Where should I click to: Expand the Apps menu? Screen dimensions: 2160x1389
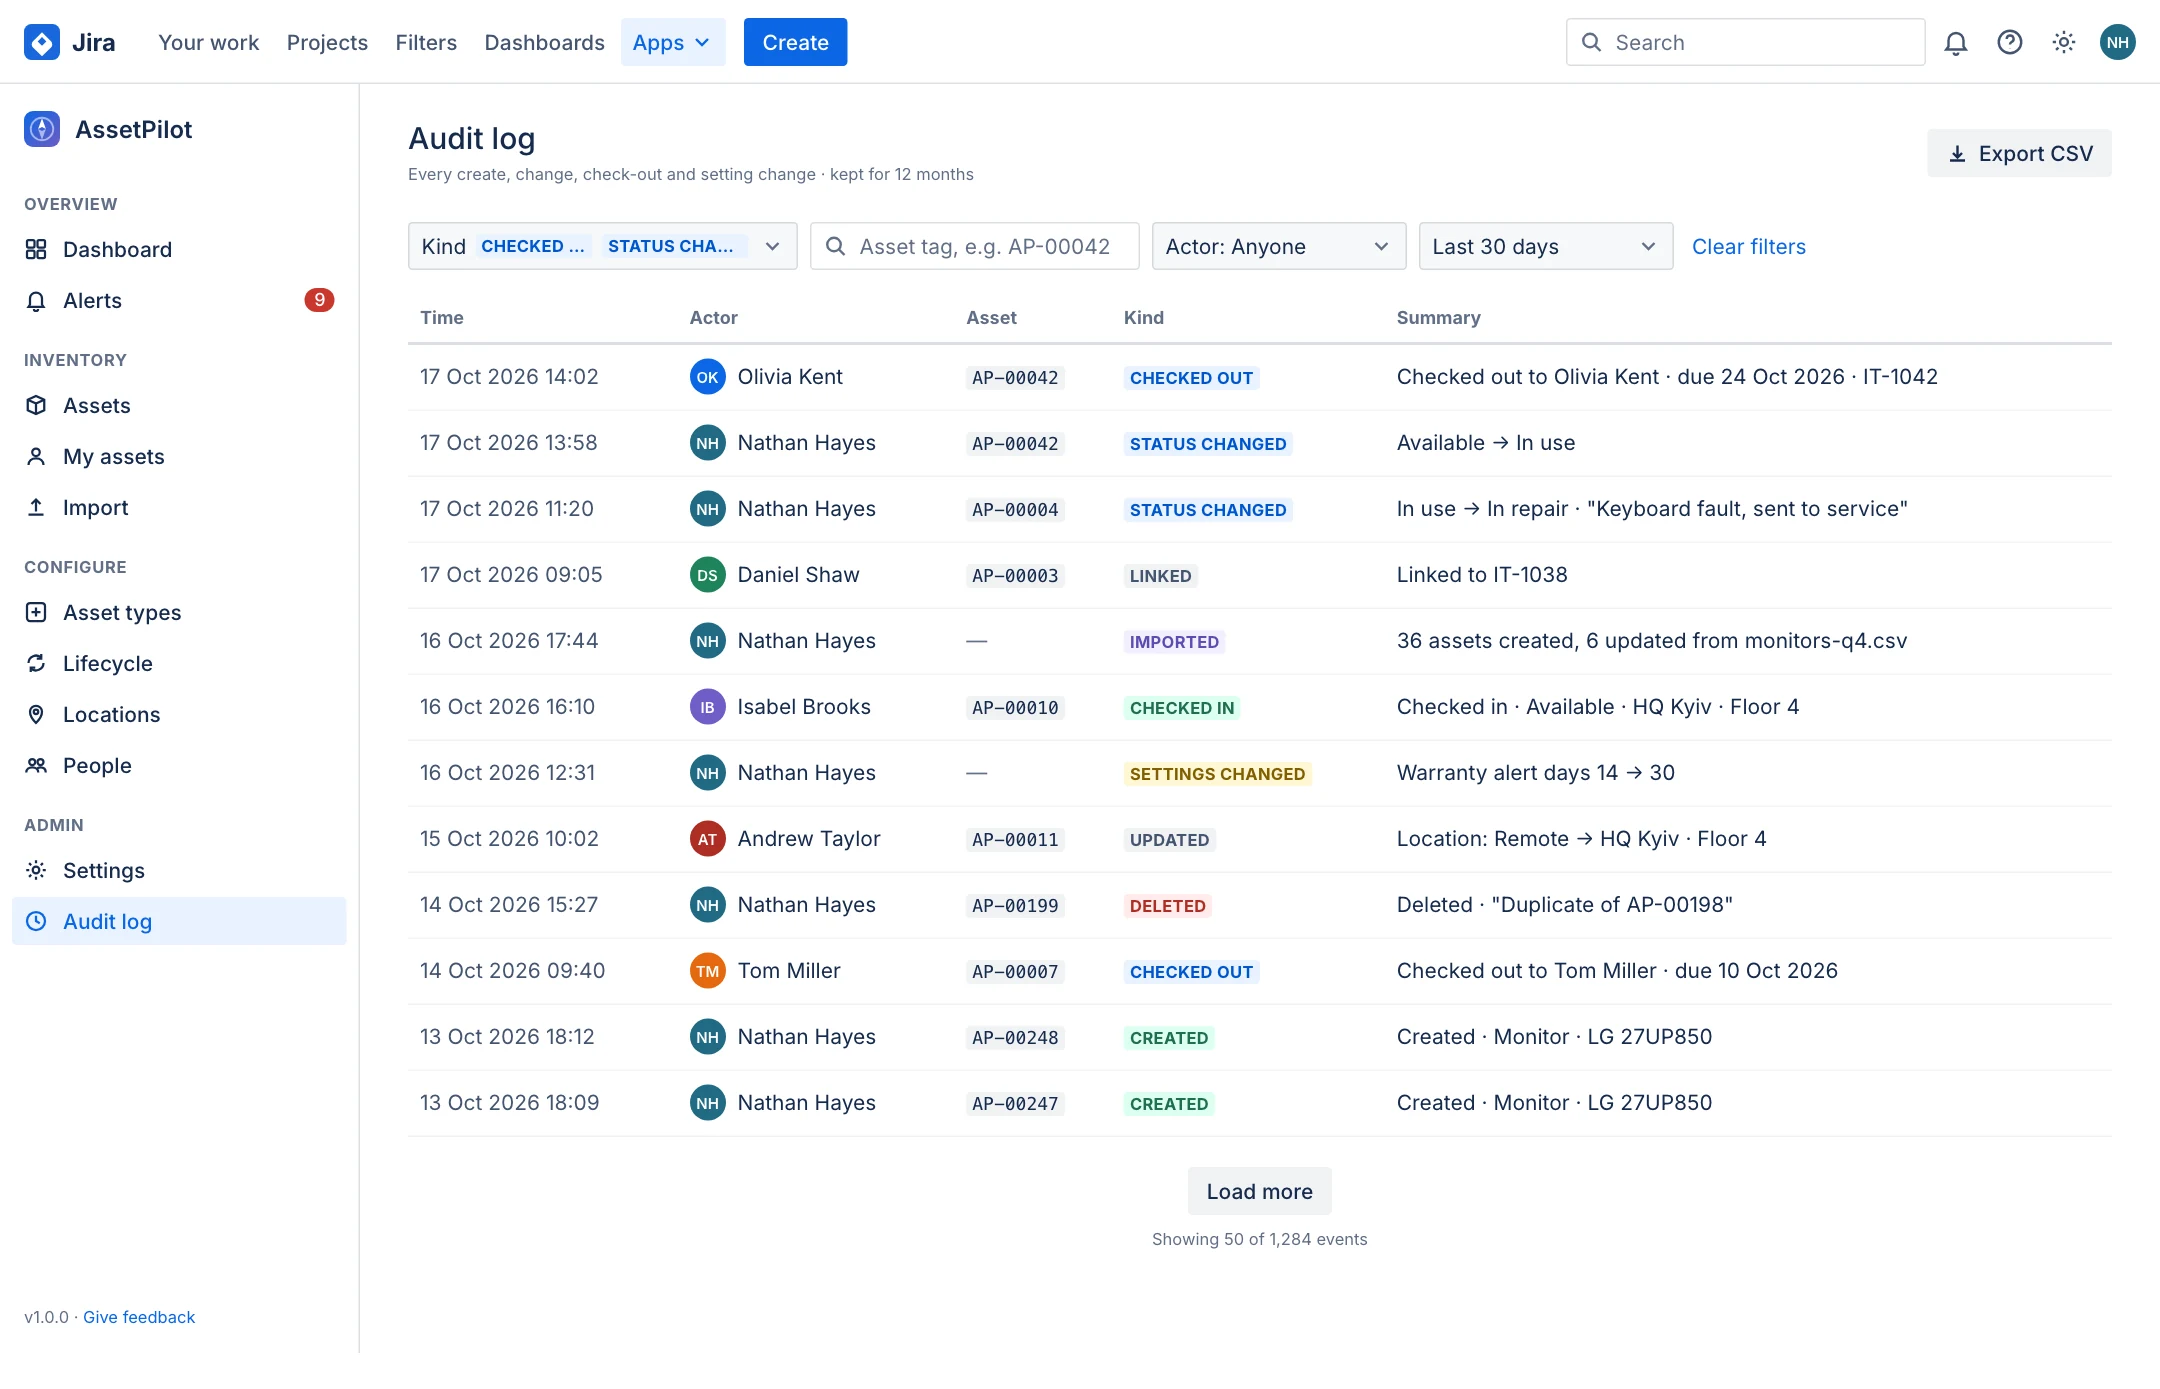pyautogui.click(x=672, y=42)
